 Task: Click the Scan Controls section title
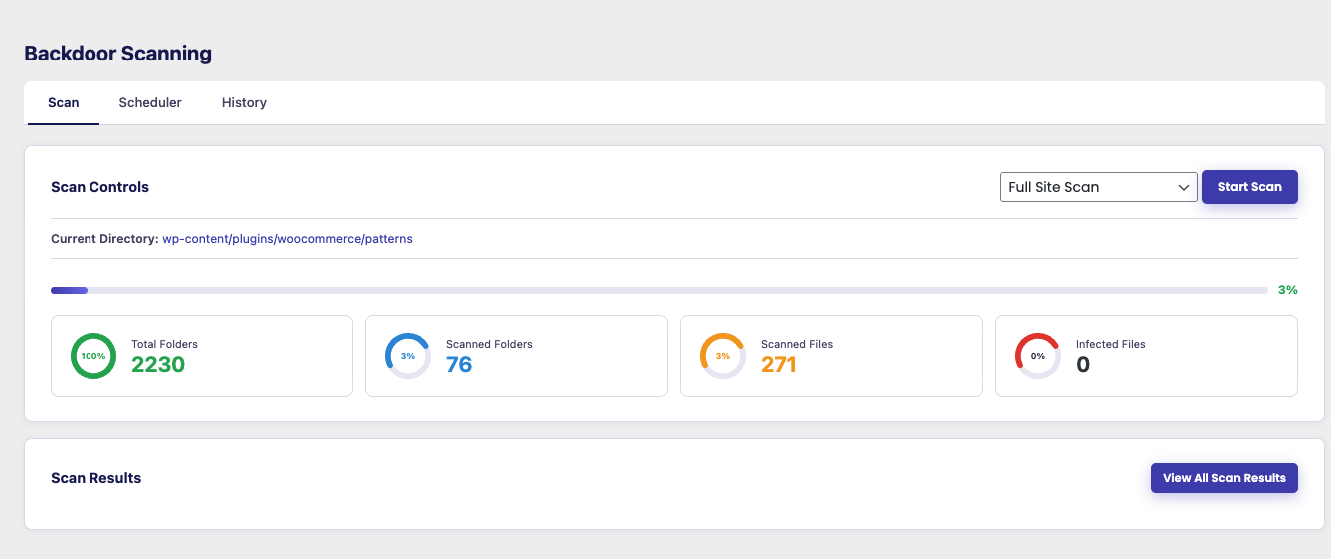(100, 187)
